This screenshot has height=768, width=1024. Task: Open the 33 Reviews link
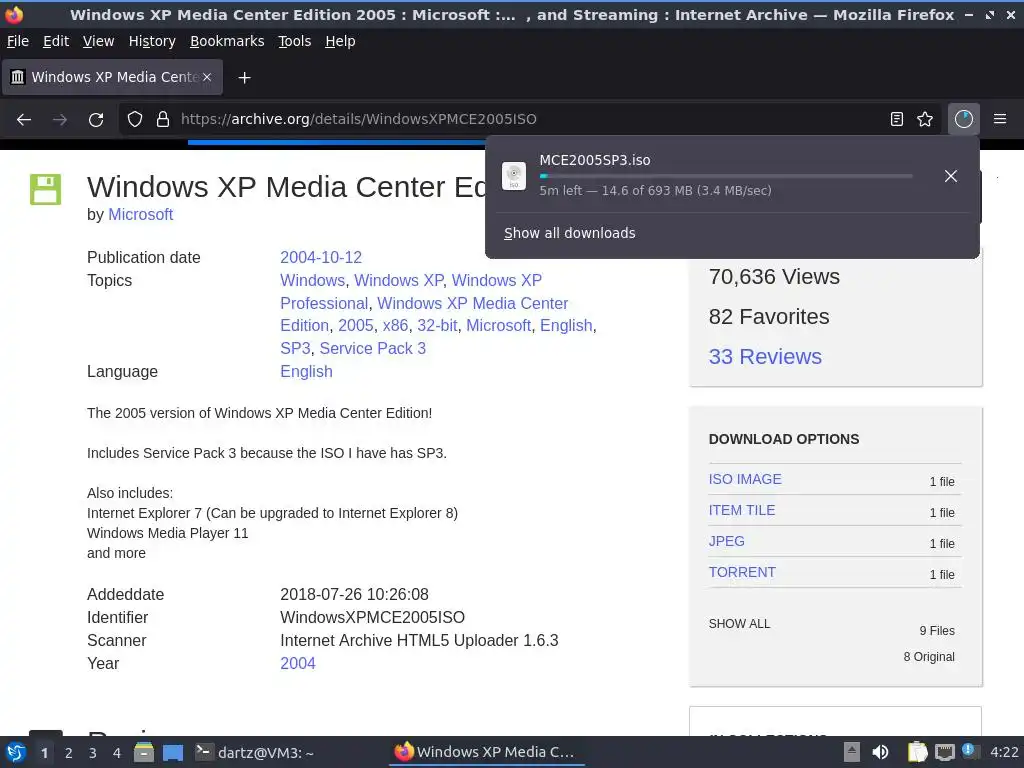[x=765, y=357]
